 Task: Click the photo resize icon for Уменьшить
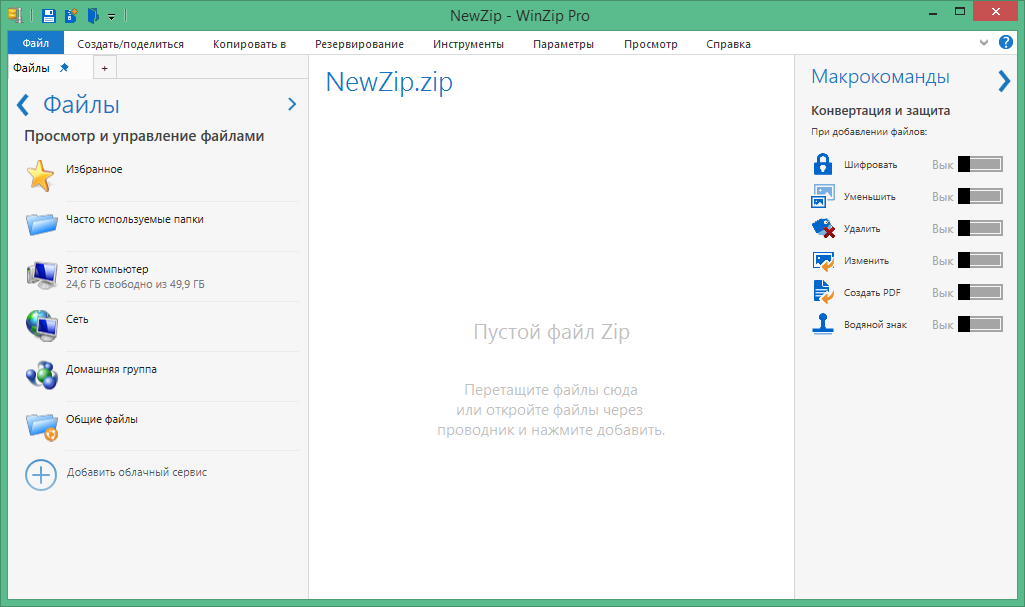coord(823,196)
